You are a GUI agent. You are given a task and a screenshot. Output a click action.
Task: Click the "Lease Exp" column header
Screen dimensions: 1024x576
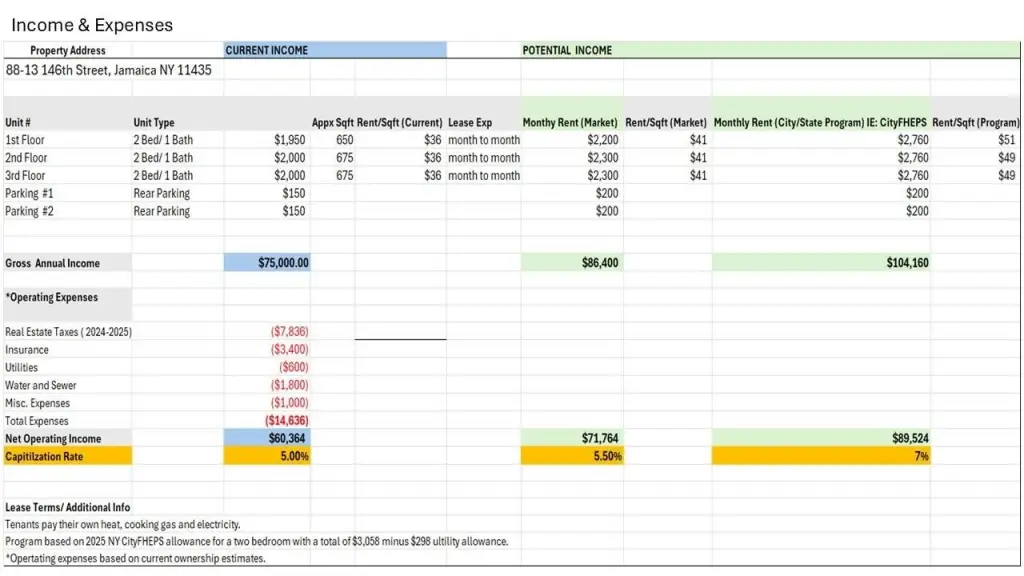coord(470,122)
